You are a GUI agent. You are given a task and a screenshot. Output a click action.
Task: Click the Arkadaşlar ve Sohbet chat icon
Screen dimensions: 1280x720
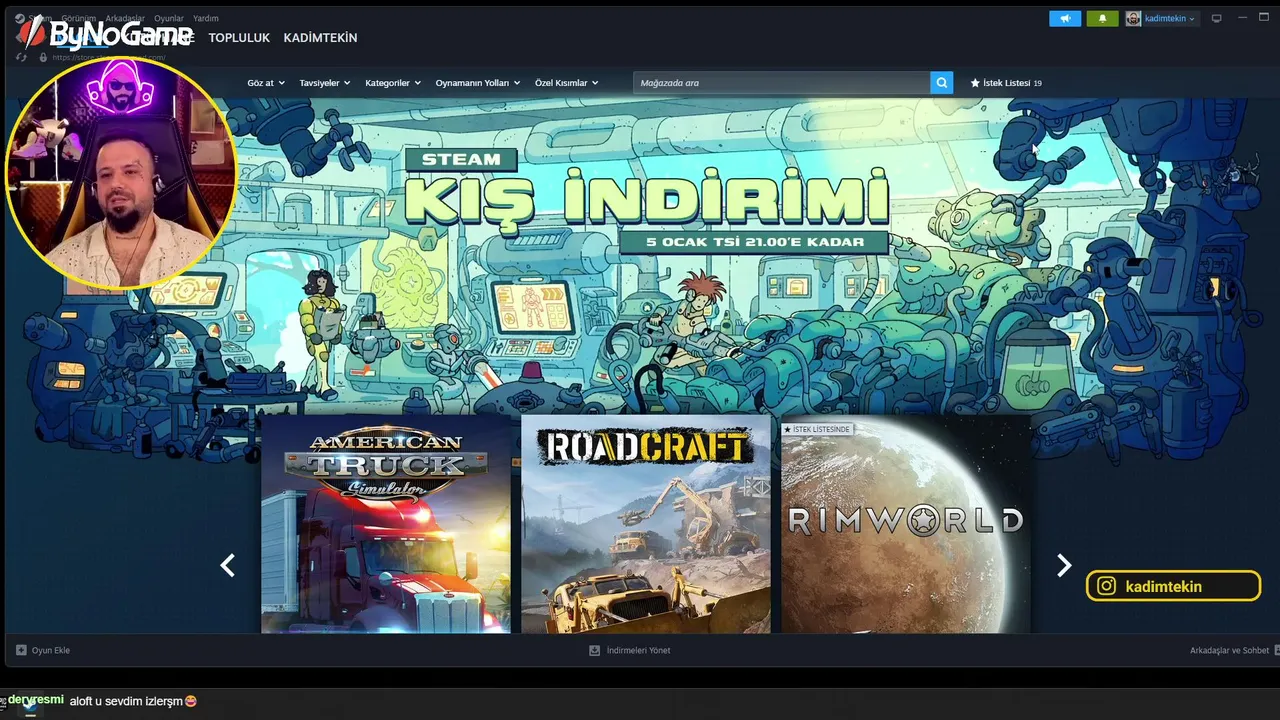(x=1276, y=650)
